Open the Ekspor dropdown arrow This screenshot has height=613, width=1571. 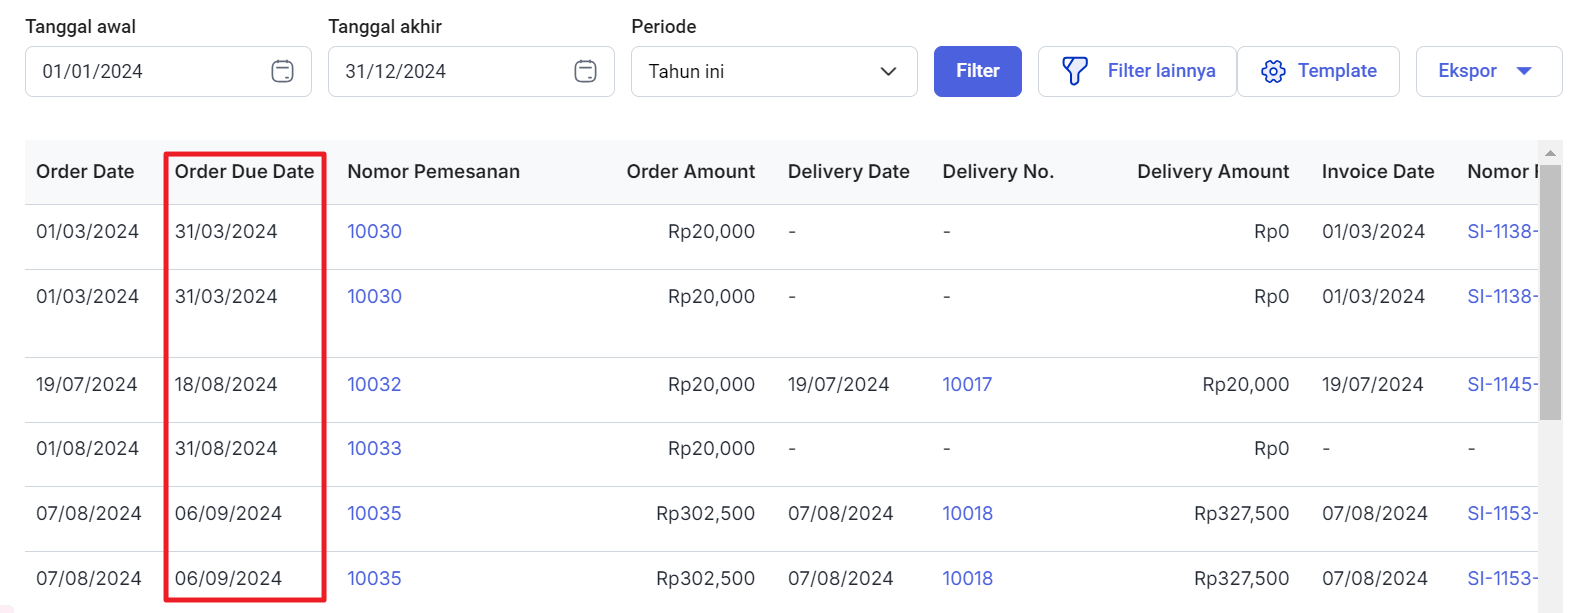click(x=1524, y=71)
